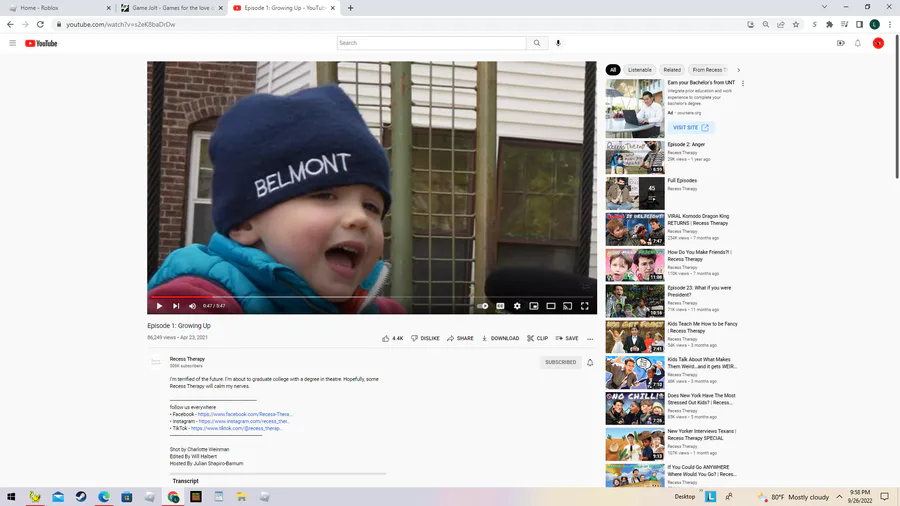Click the Subscribed button
The image size is (900, 506).
(560, 362)
